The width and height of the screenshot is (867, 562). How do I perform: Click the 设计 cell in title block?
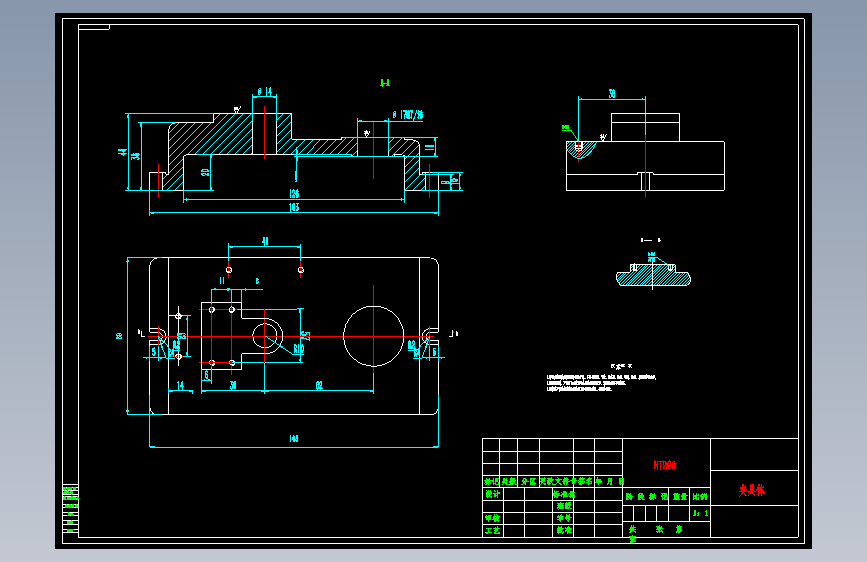tap(493, 494)
